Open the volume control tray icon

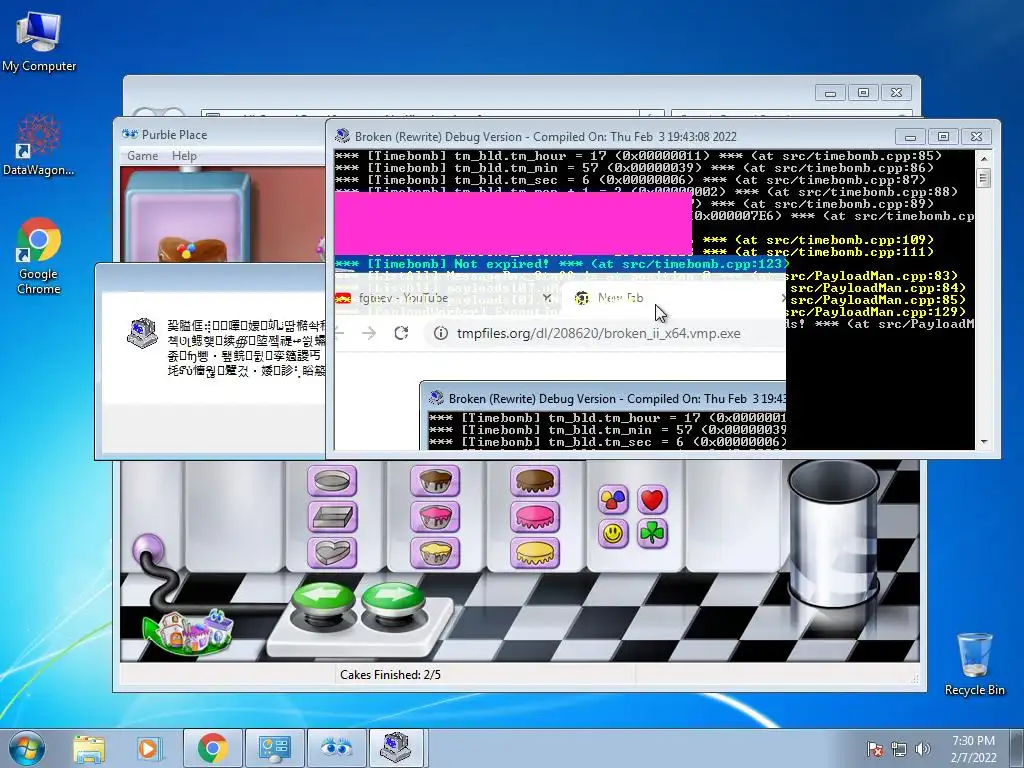tap(922, 749)
